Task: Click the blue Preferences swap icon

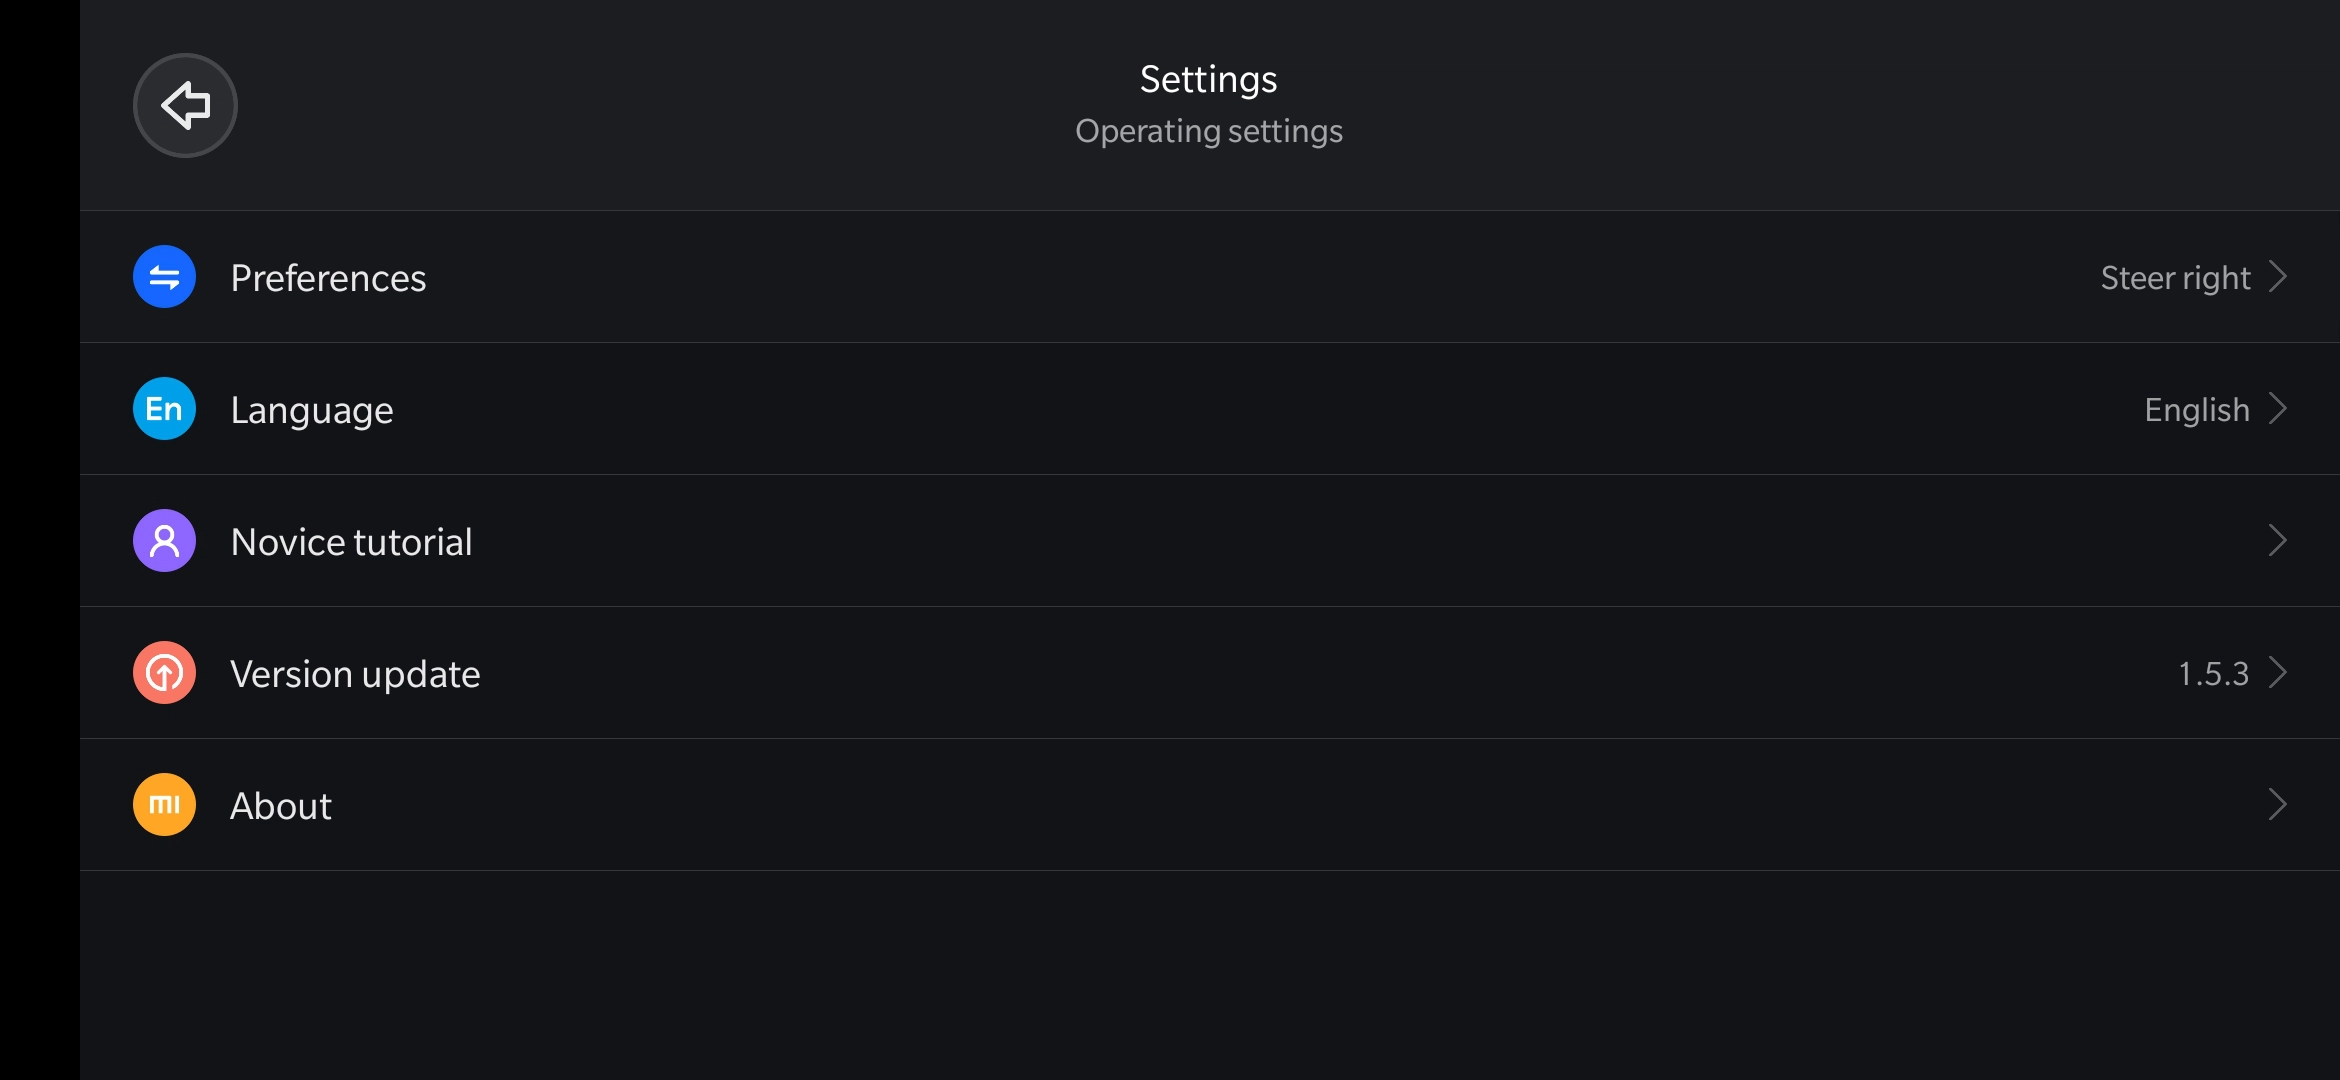Action: coord(164,277)
